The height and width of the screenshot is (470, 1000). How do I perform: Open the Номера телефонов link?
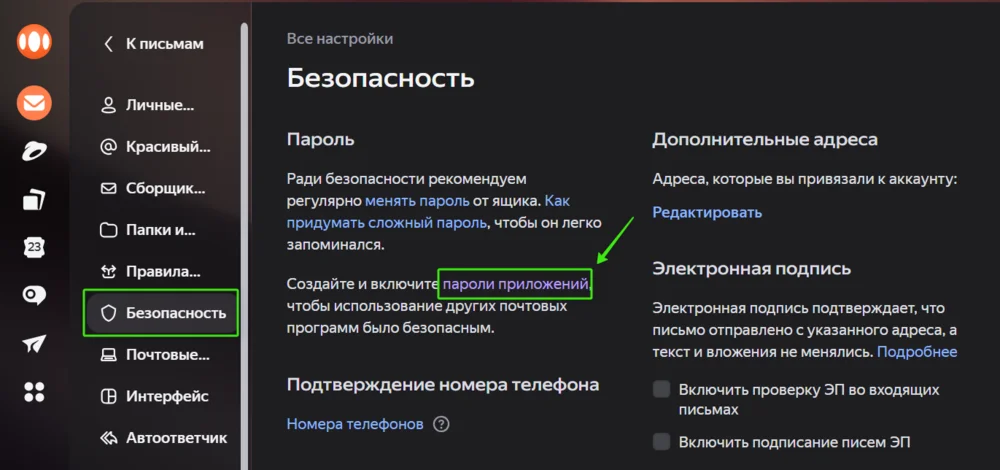pos(355,424)
